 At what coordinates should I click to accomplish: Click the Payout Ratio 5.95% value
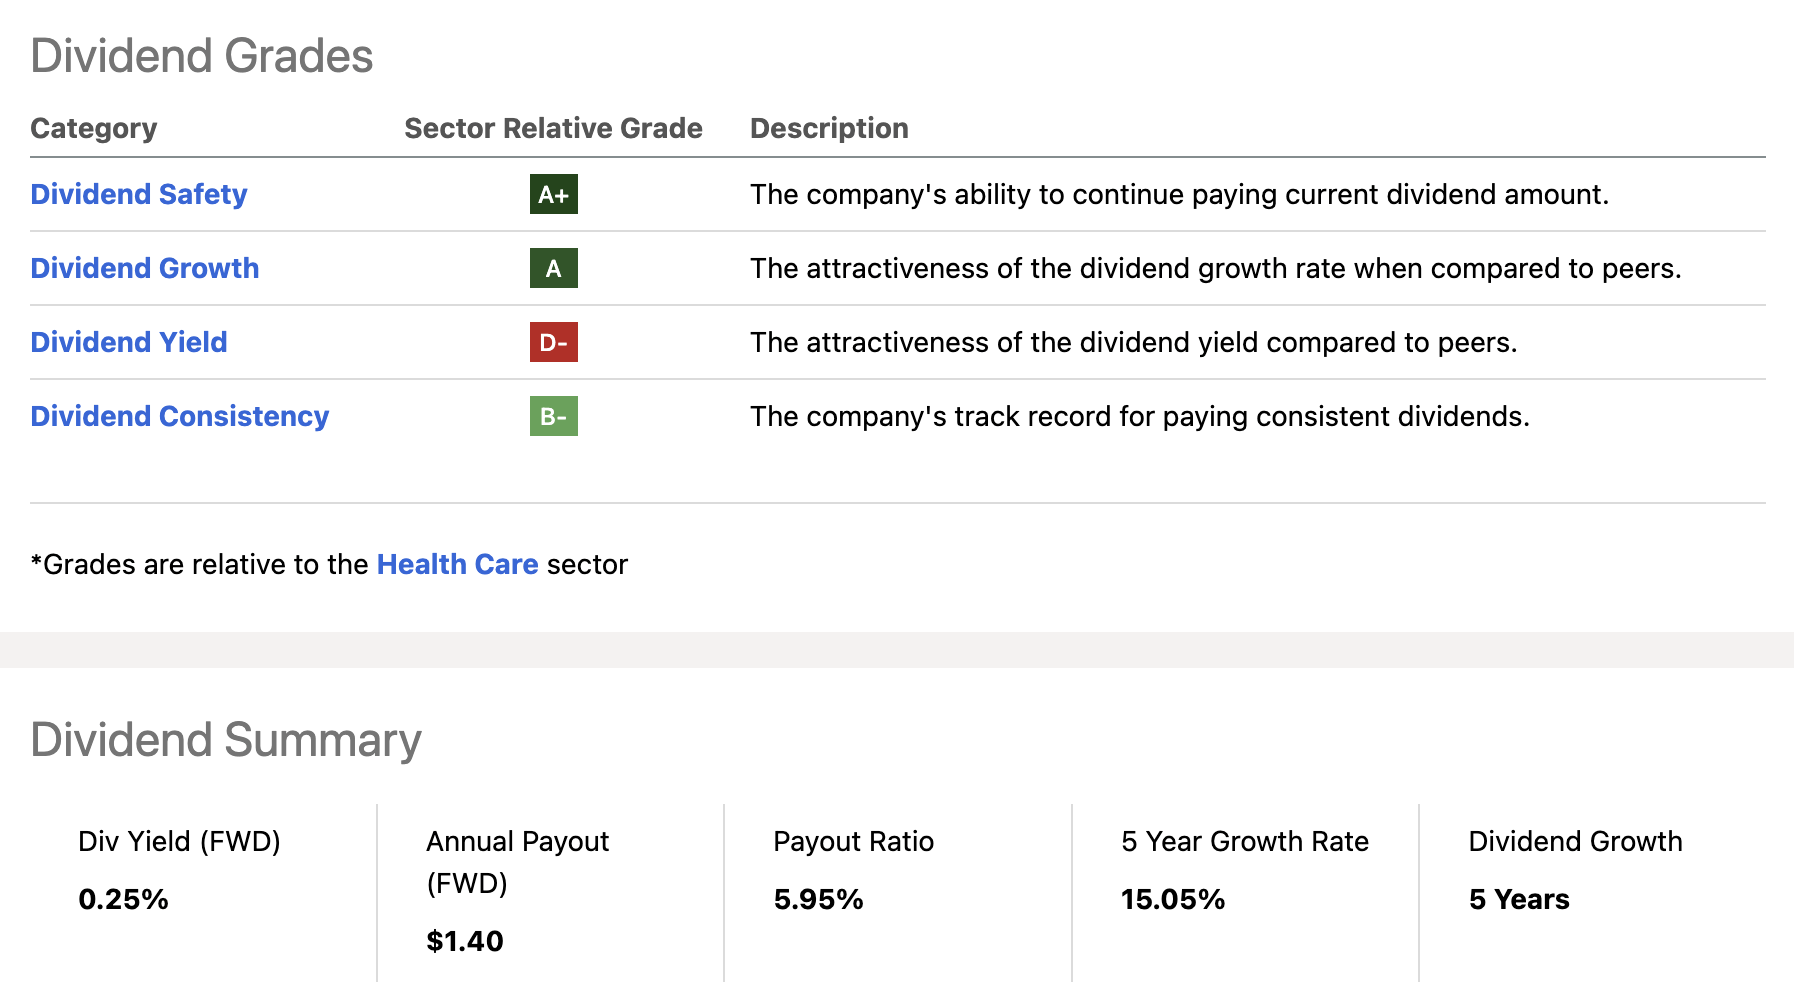818,899
